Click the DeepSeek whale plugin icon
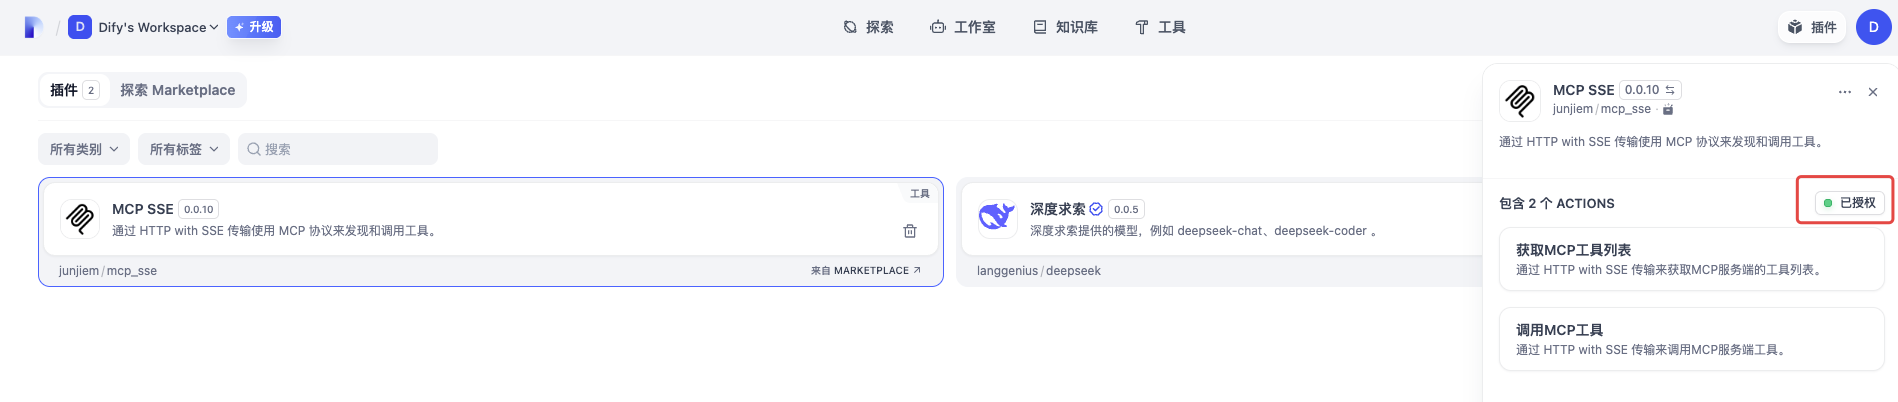This screenshot has width=1898, height=402. (997, 216)
